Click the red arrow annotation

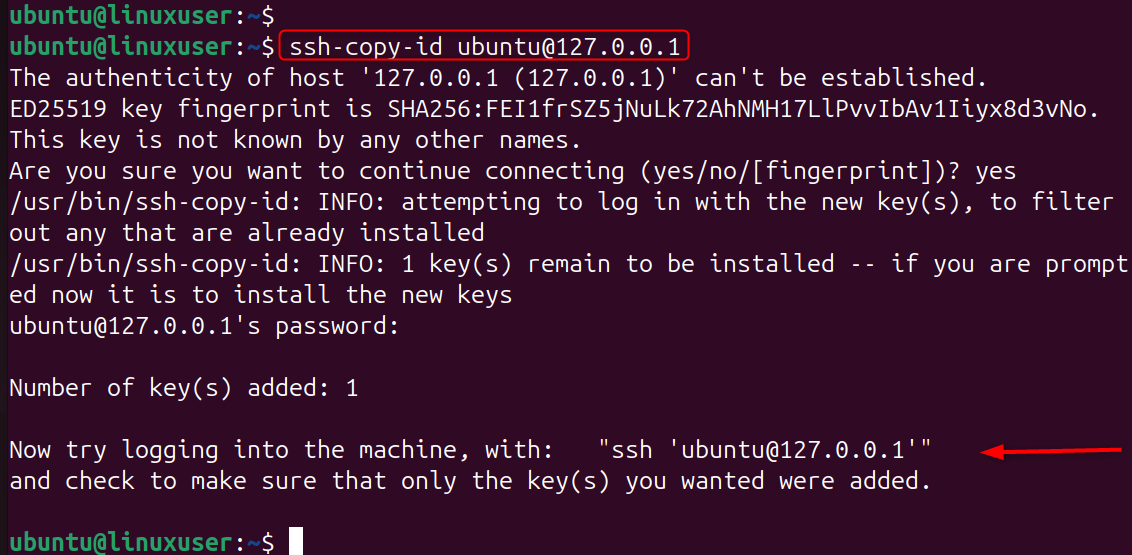[x=1051, y=453]
